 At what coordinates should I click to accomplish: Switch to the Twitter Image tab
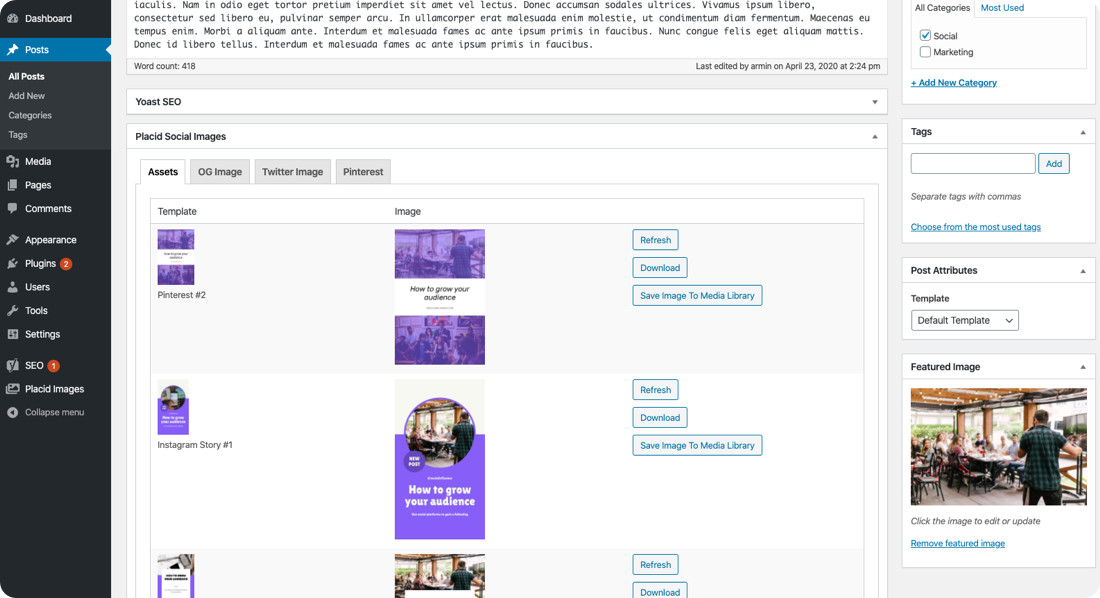click(x=293, y=172)
